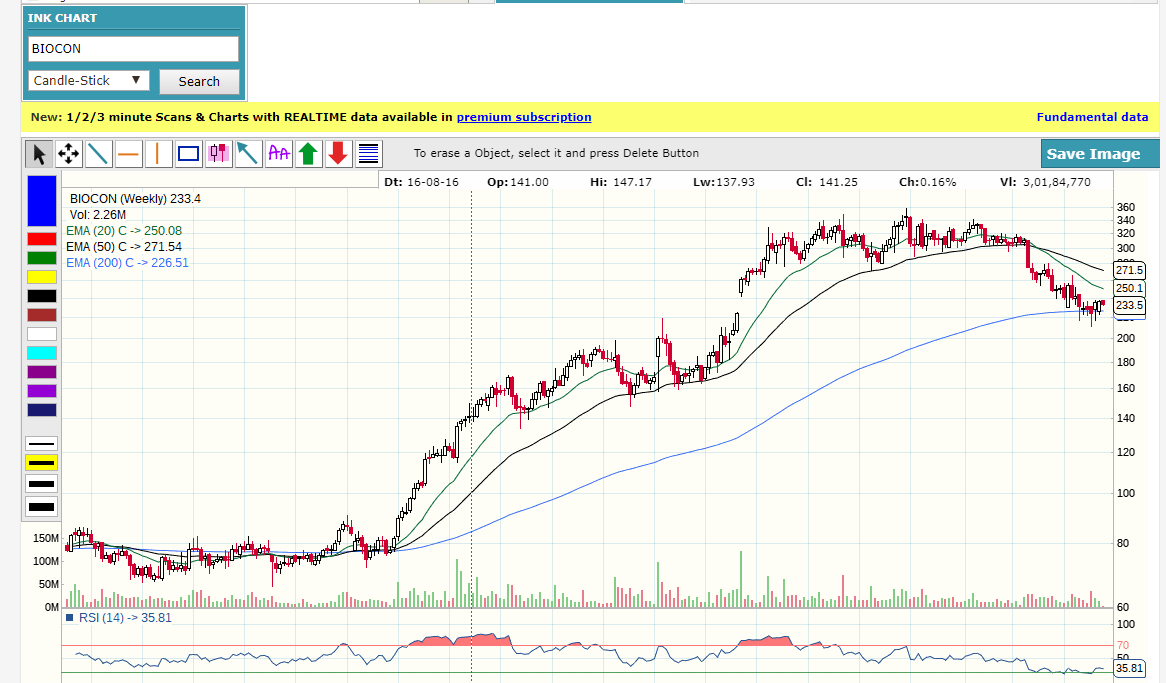Add a red down arrow marker
Image resolution: width=1166 pixels, height=683 pixels.
pyautogui.click(x=339, y=154)
